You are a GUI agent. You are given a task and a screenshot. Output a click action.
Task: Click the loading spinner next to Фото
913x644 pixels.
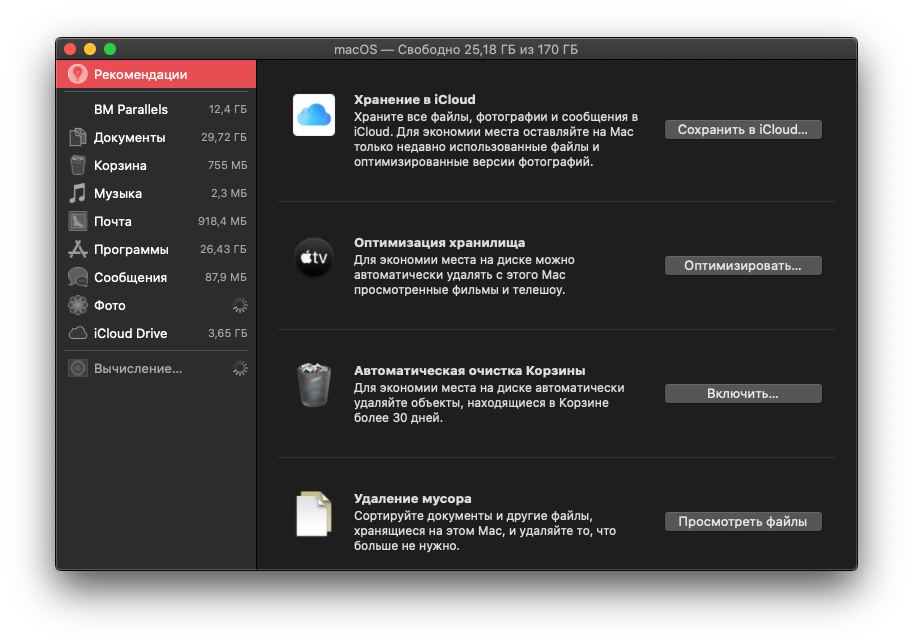click(x=240, y=305)
